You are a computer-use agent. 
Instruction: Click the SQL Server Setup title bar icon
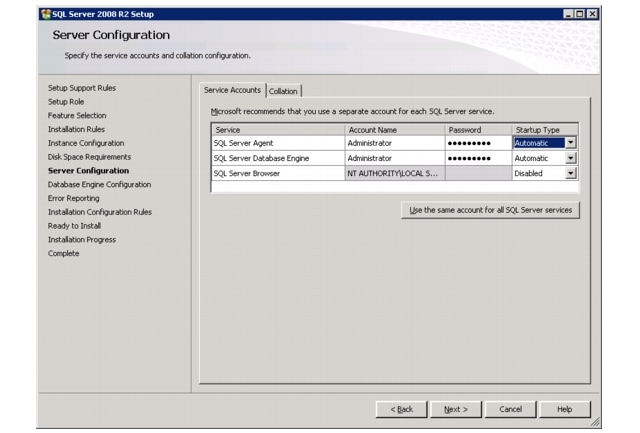[46, 14]
